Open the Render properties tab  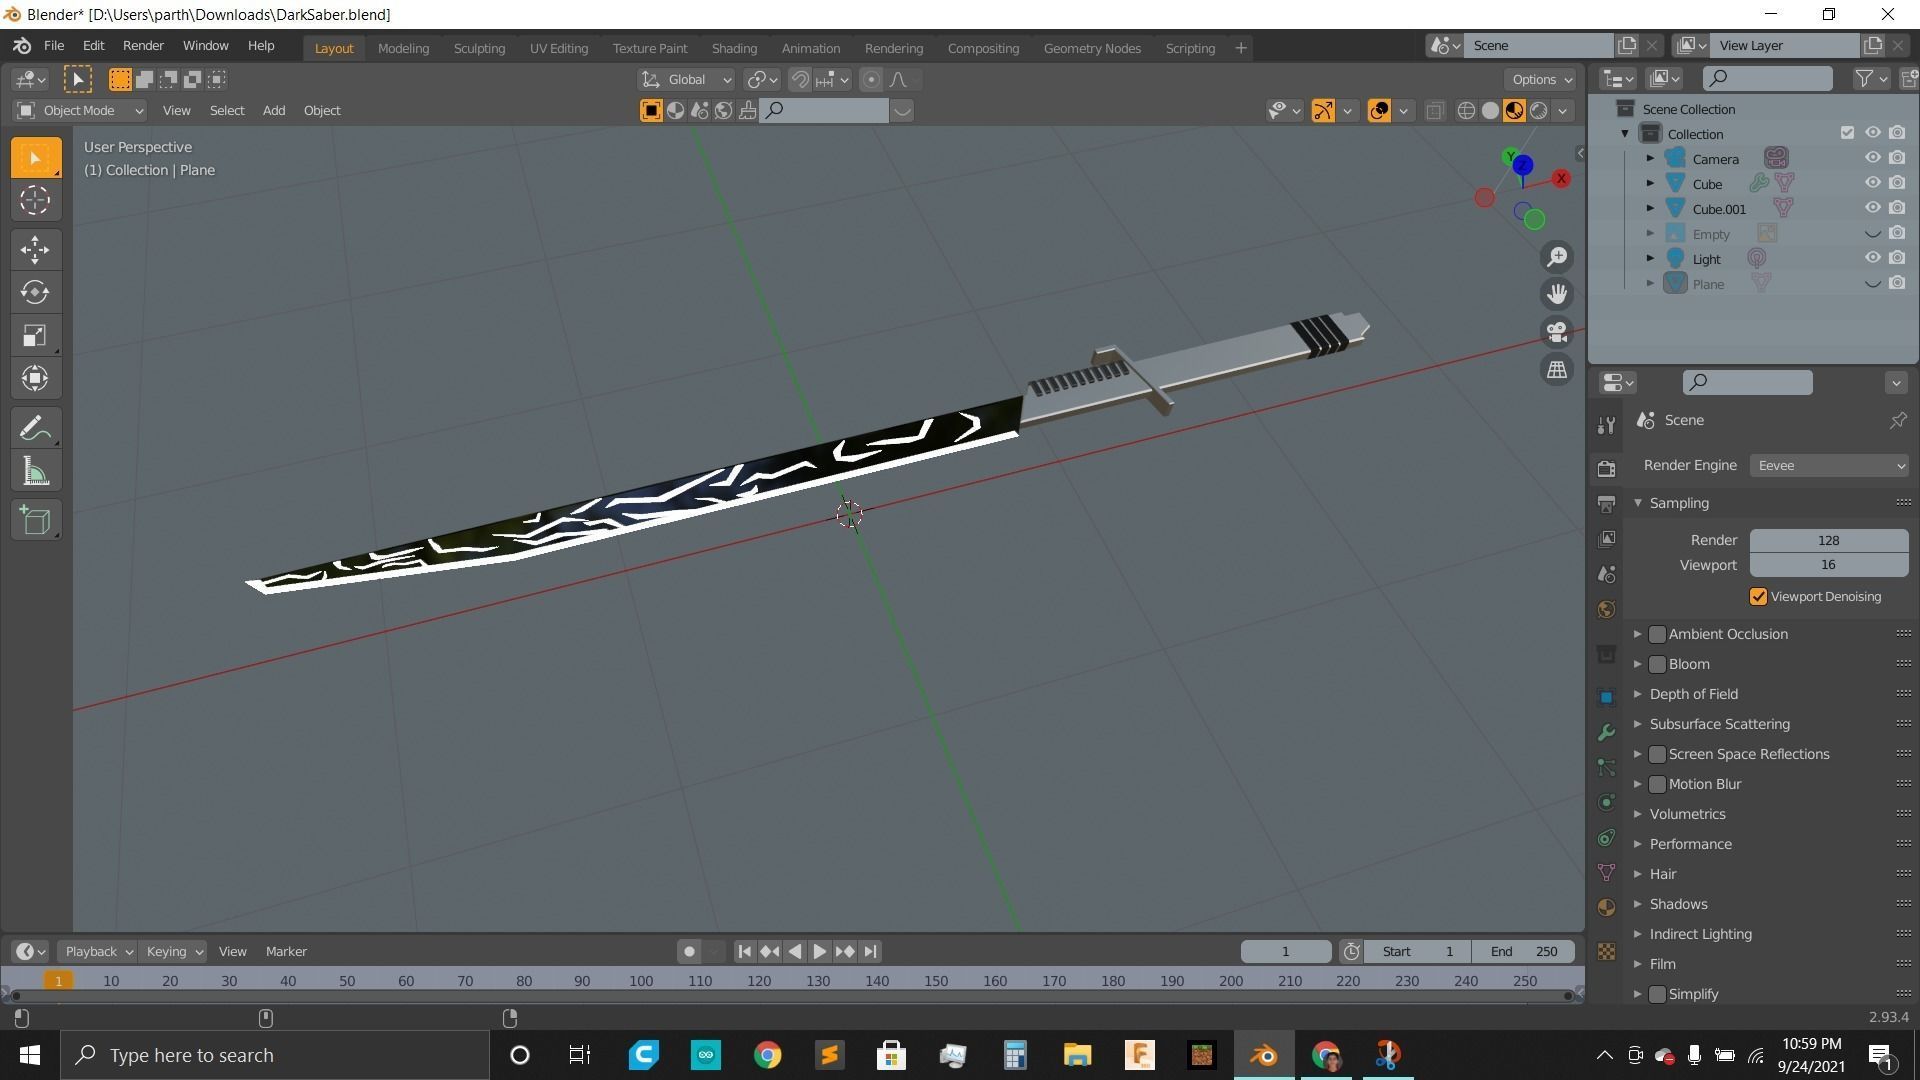pos(1606,468)
